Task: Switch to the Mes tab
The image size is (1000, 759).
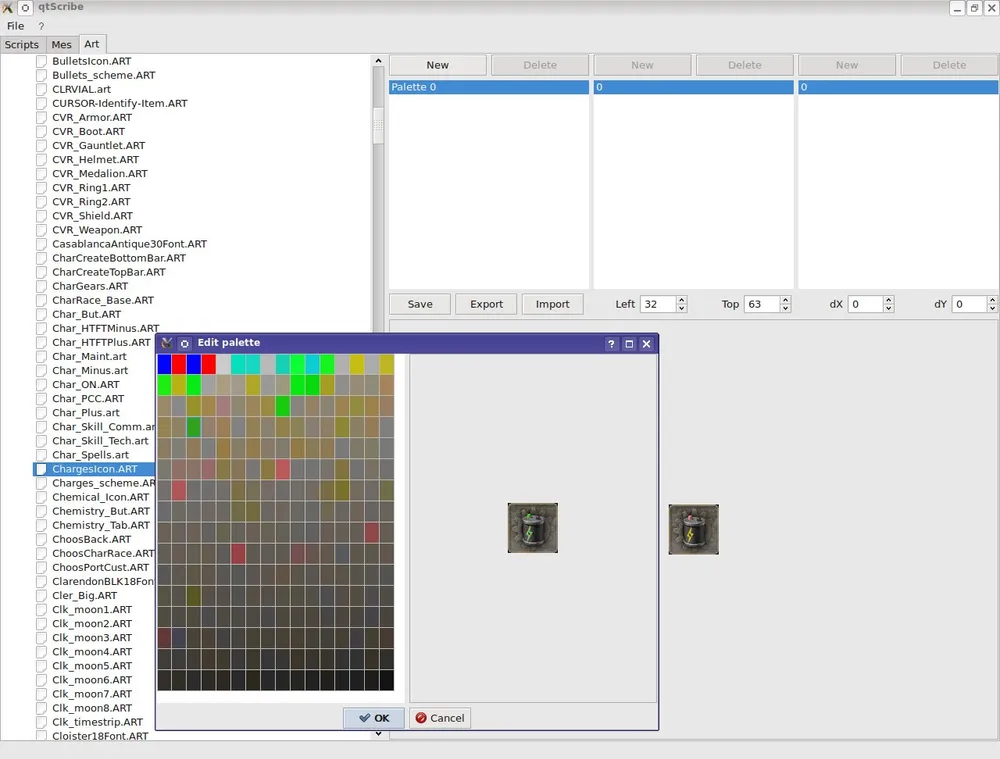Action: click(x=61, y=44)
